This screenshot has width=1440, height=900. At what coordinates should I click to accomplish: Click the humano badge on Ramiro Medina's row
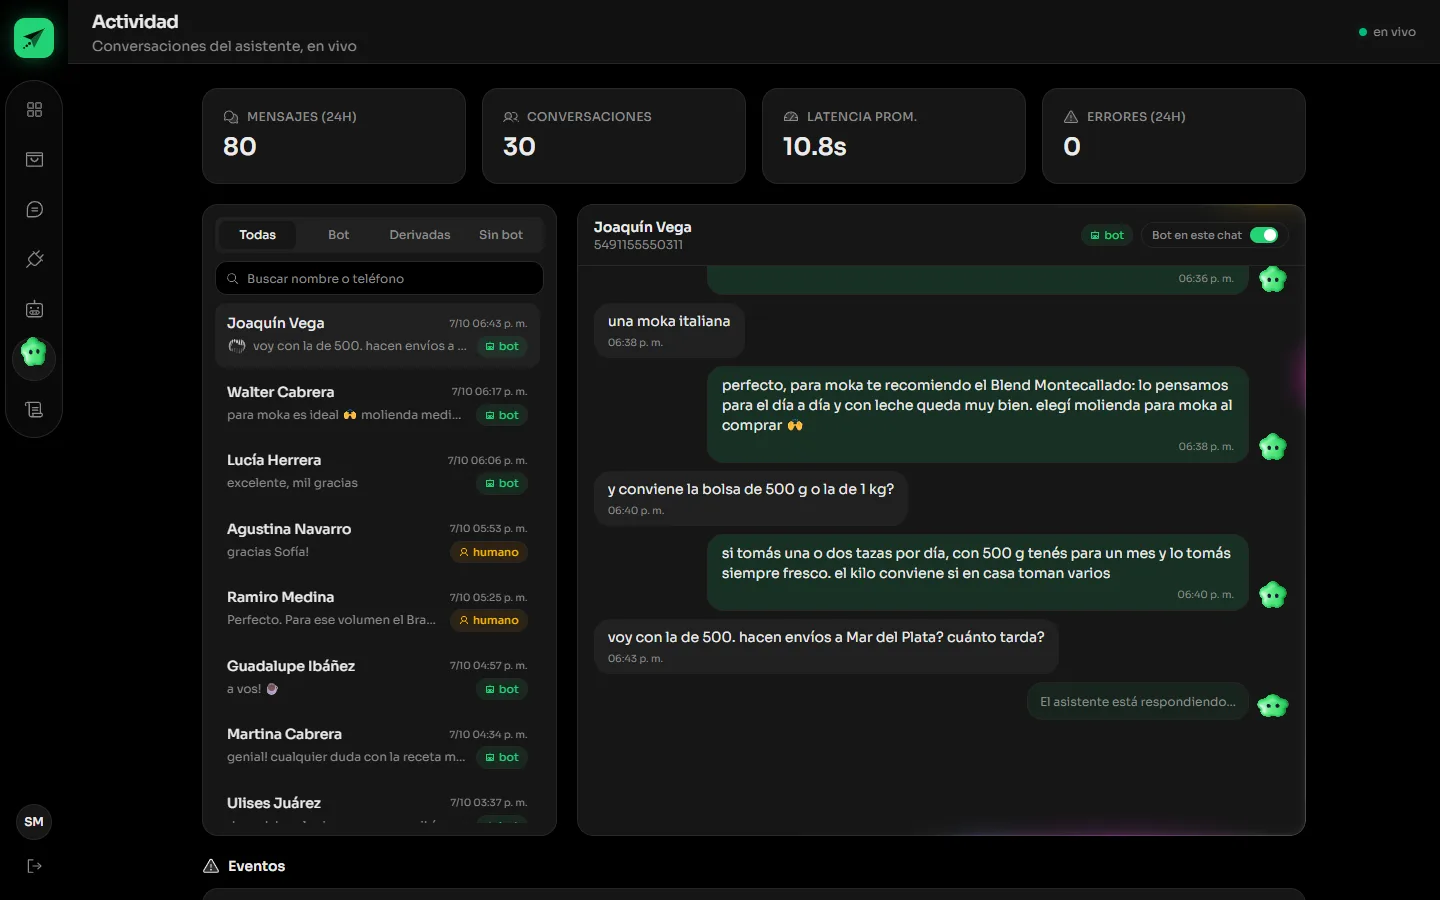pos(489,620)
